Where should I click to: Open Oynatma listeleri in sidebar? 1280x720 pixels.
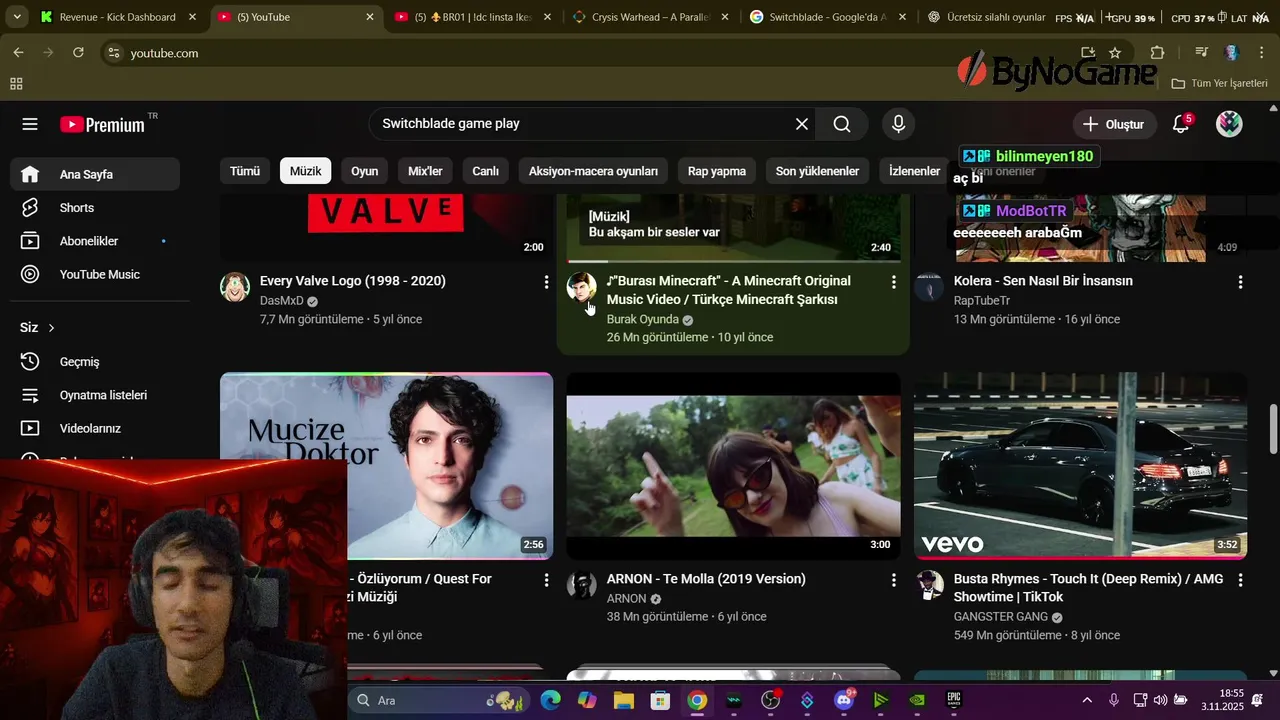(95, 395)
